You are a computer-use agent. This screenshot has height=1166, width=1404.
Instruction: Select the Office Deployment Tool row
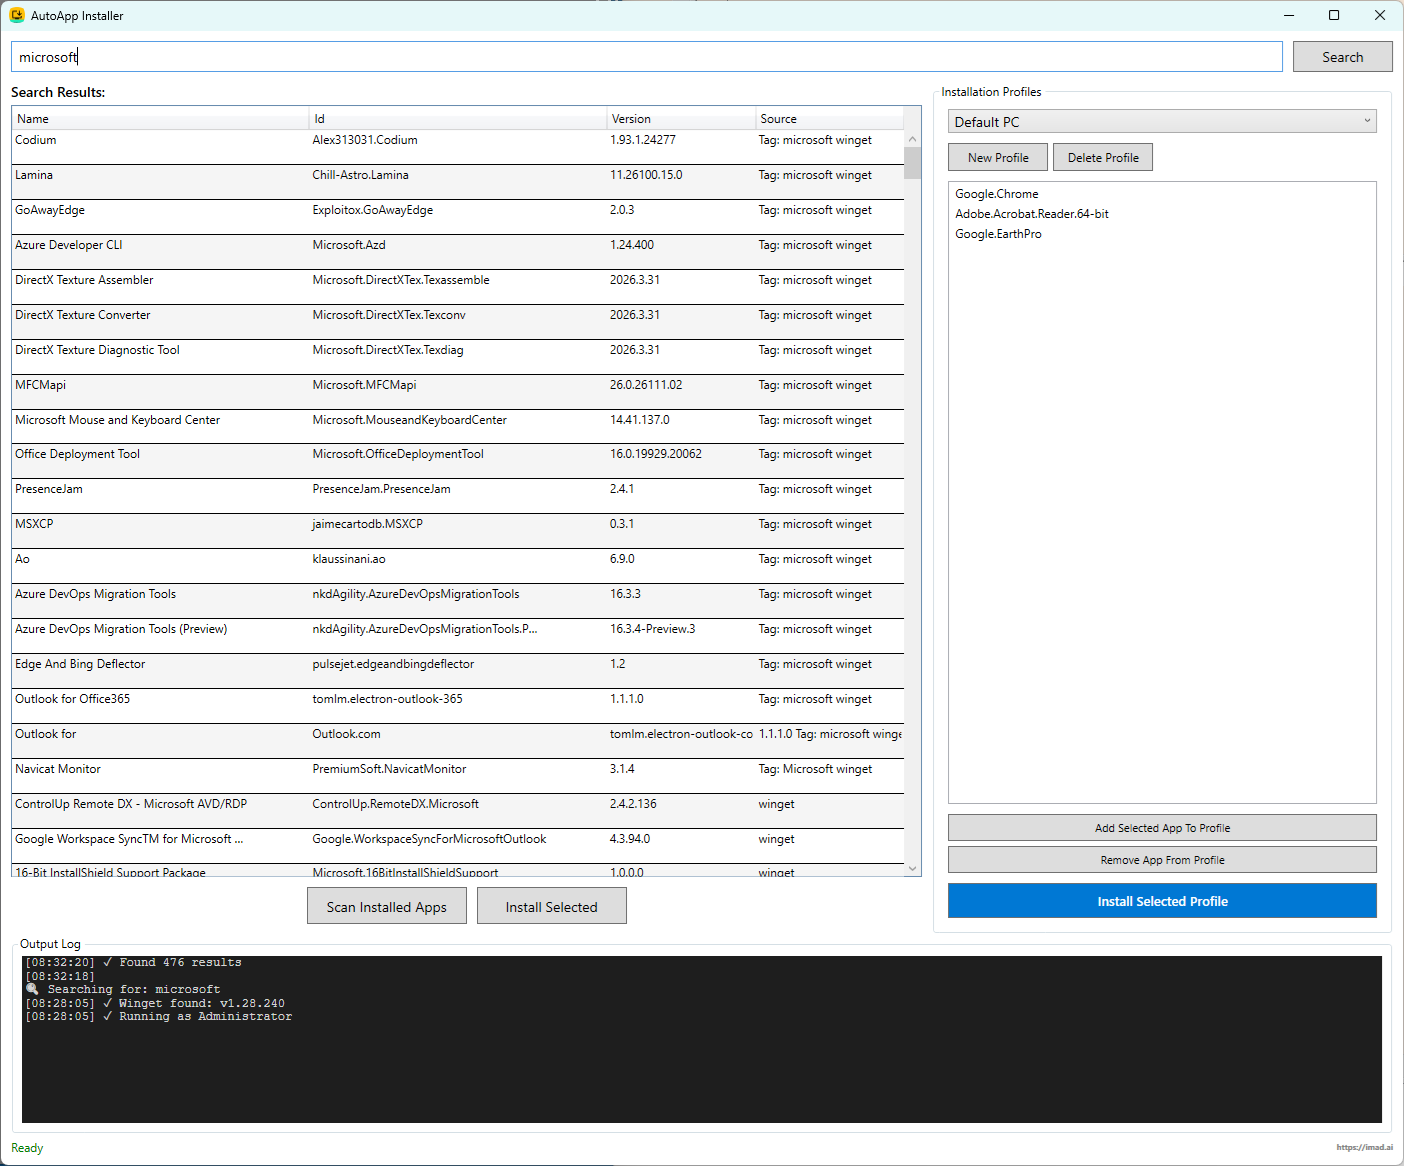[458, 461]
